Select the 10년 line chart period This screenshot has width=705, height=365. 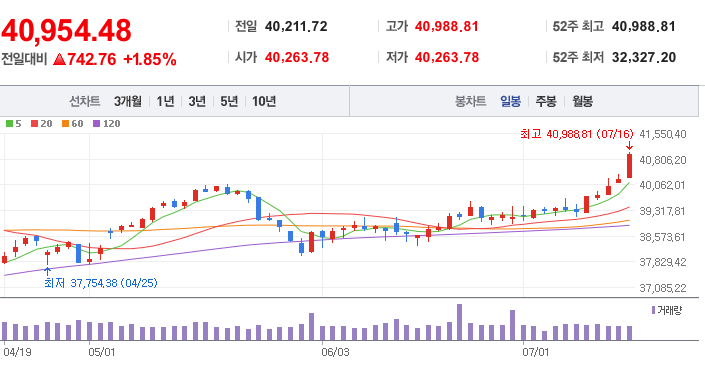pos(264,102)
